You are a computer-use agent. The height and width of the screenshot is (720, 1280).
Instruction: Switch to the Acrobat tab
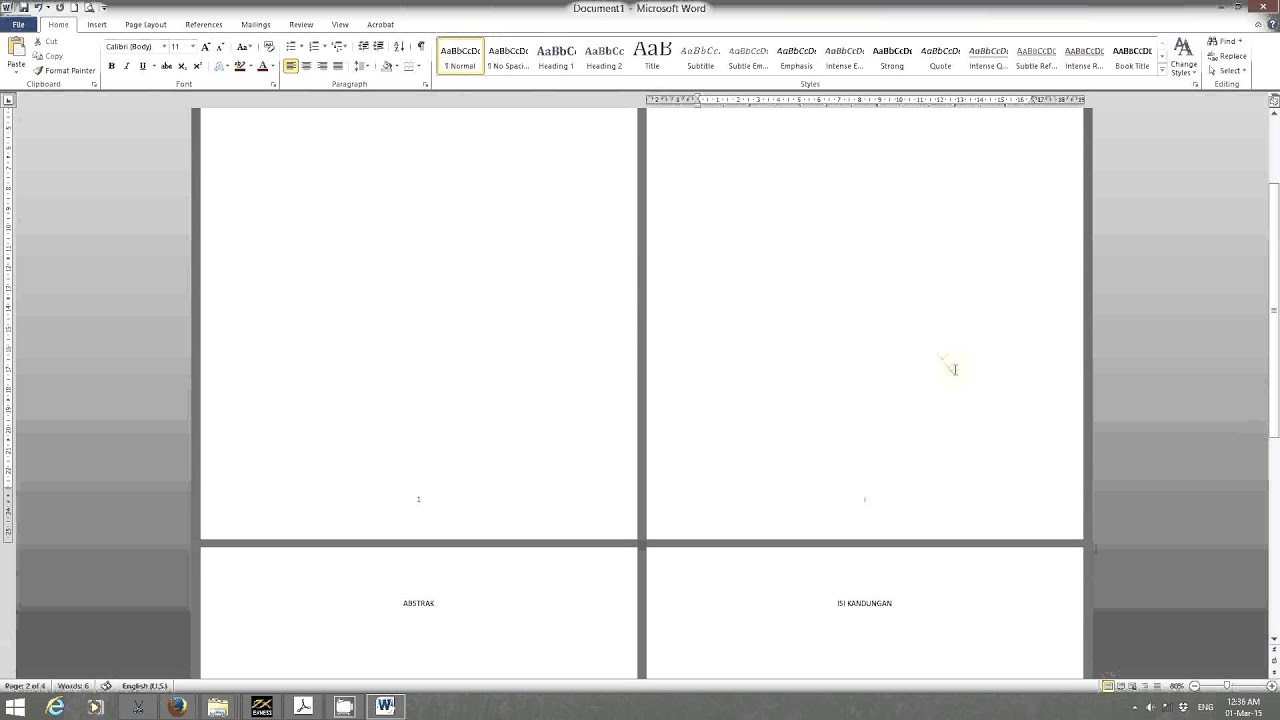pos(380,24)
